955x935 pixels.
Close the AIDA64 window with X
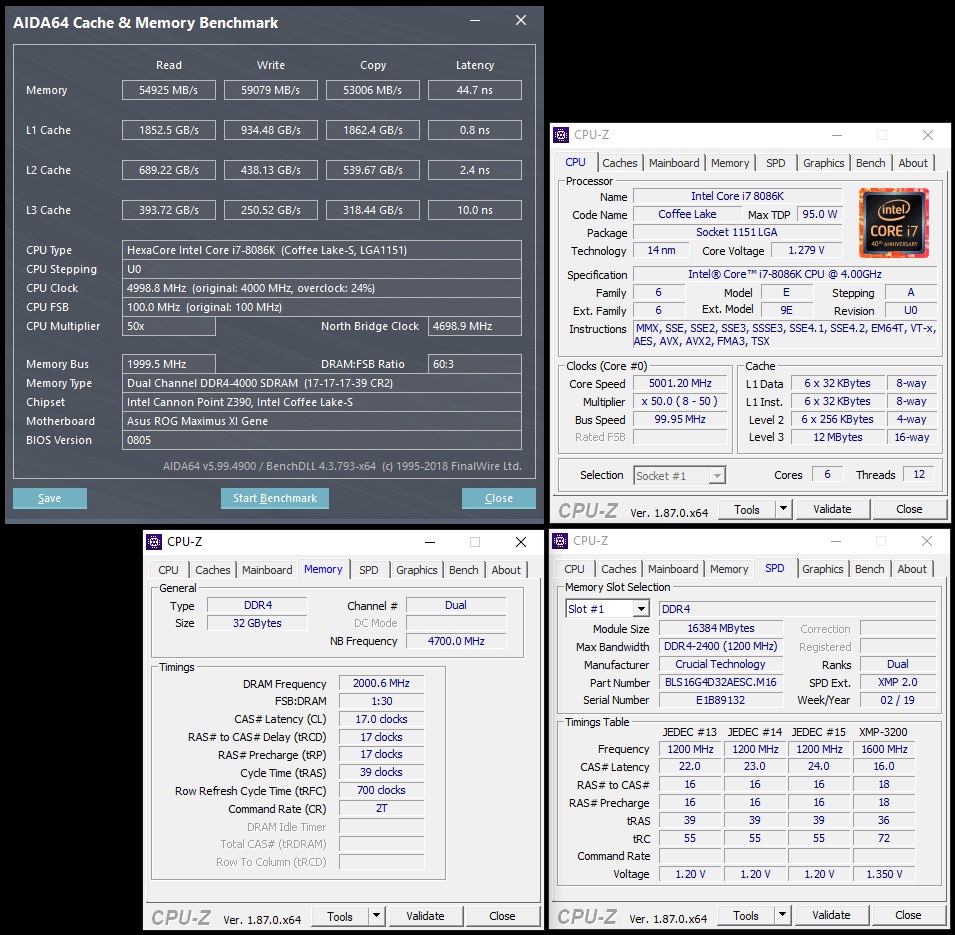tap(521, 21)
